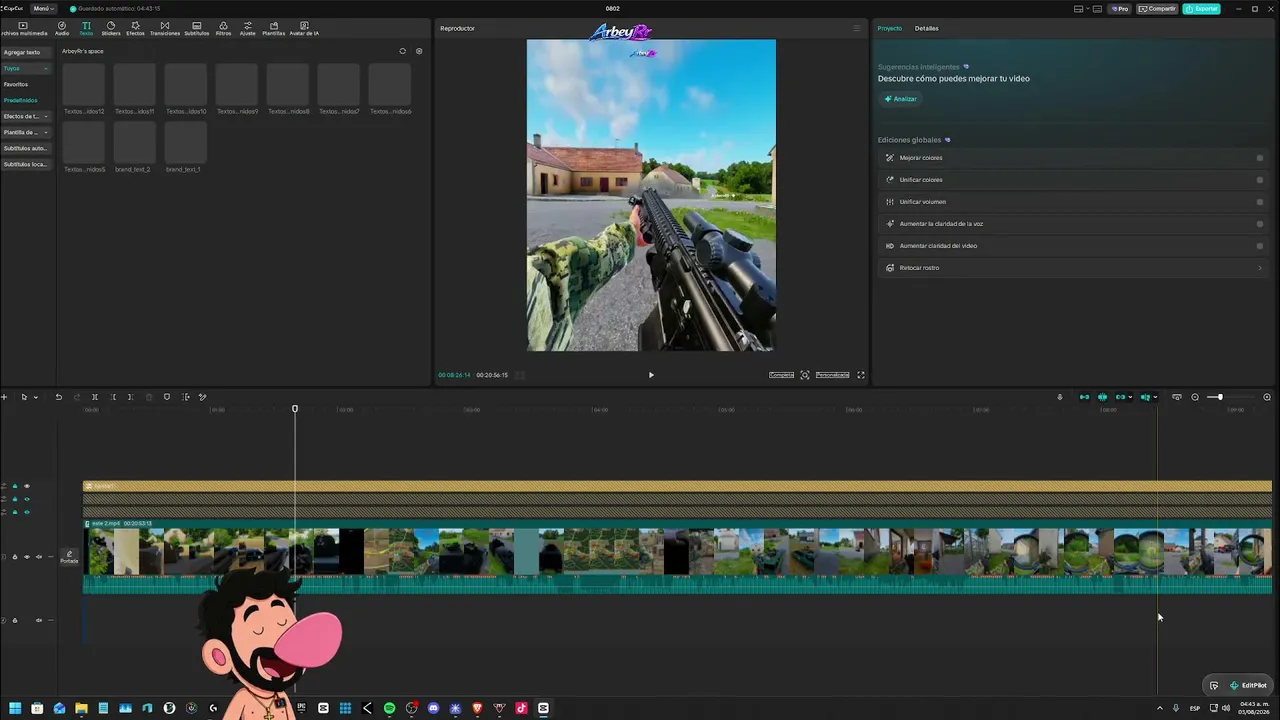1280x720 pixels.
Task: Delete left of playhead trim tool
Action: click(113, 397)
